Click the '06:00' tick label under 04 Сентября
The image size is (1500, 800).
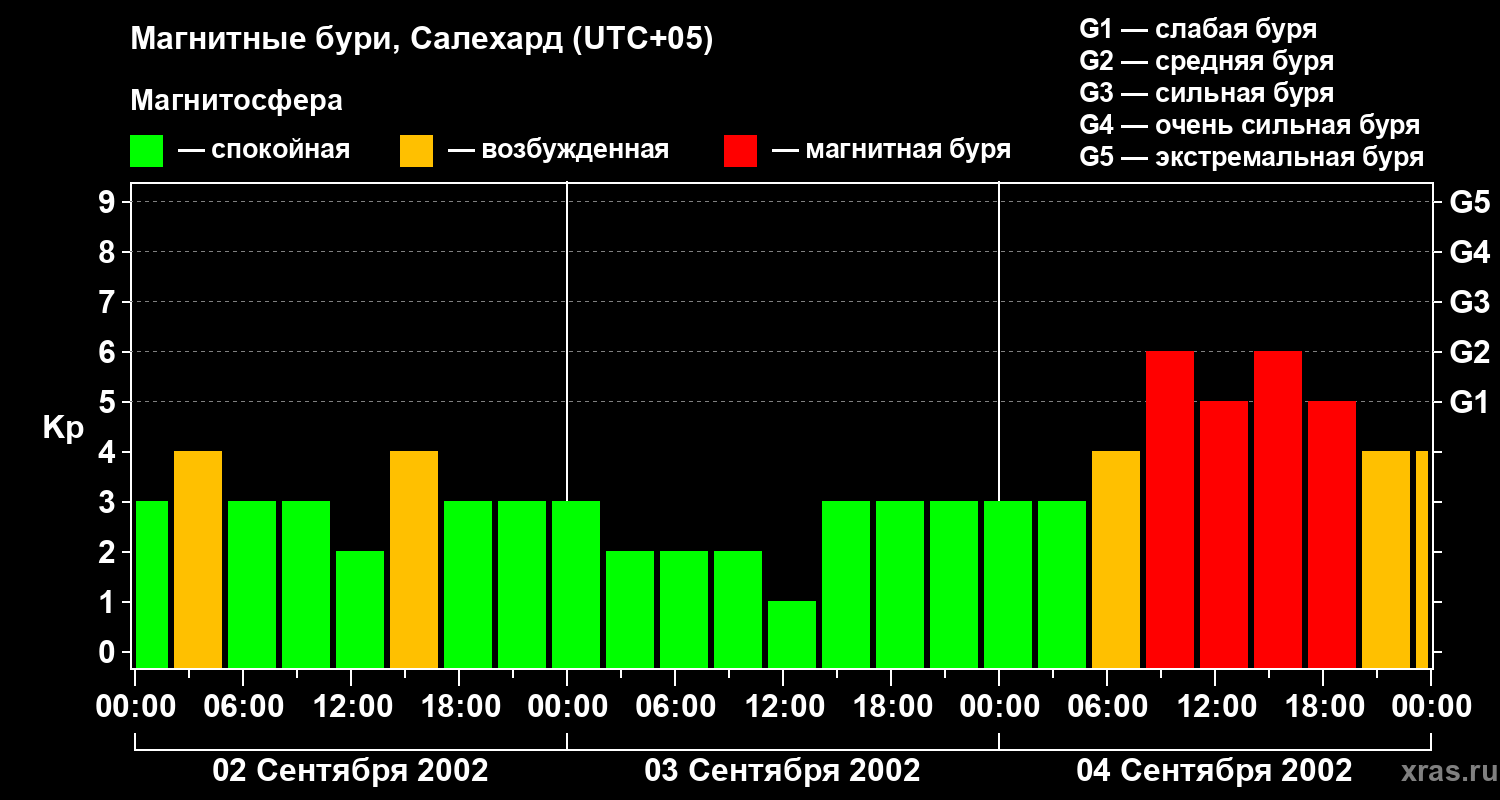[x=1107, y=707]
